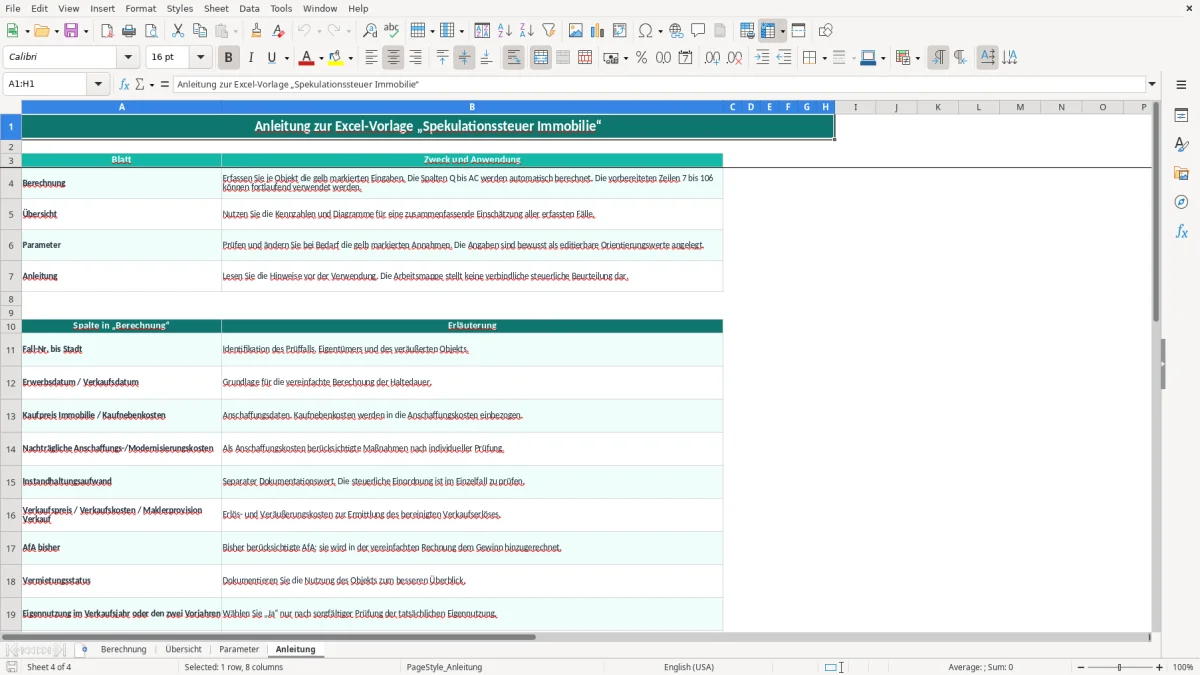Toggle Underline formatting
This screenshot has height=675, width=1200.
[x=271, y=58]
